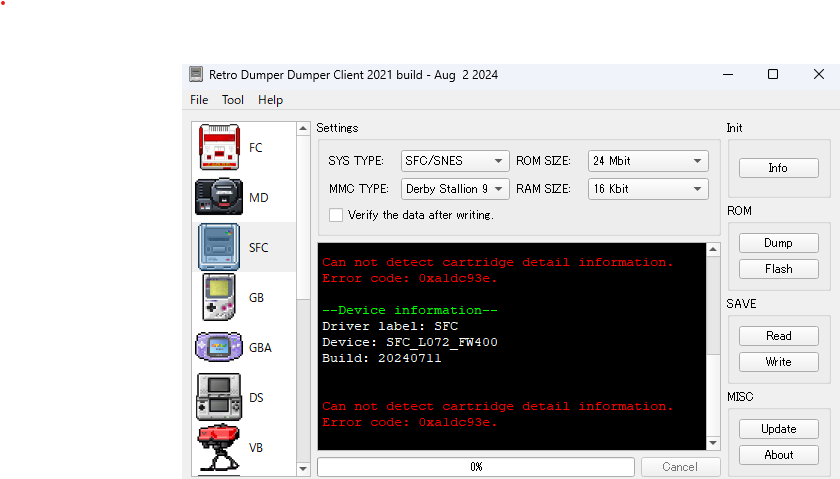Click the 'Build: 20240711' log line

coord(382,358)
